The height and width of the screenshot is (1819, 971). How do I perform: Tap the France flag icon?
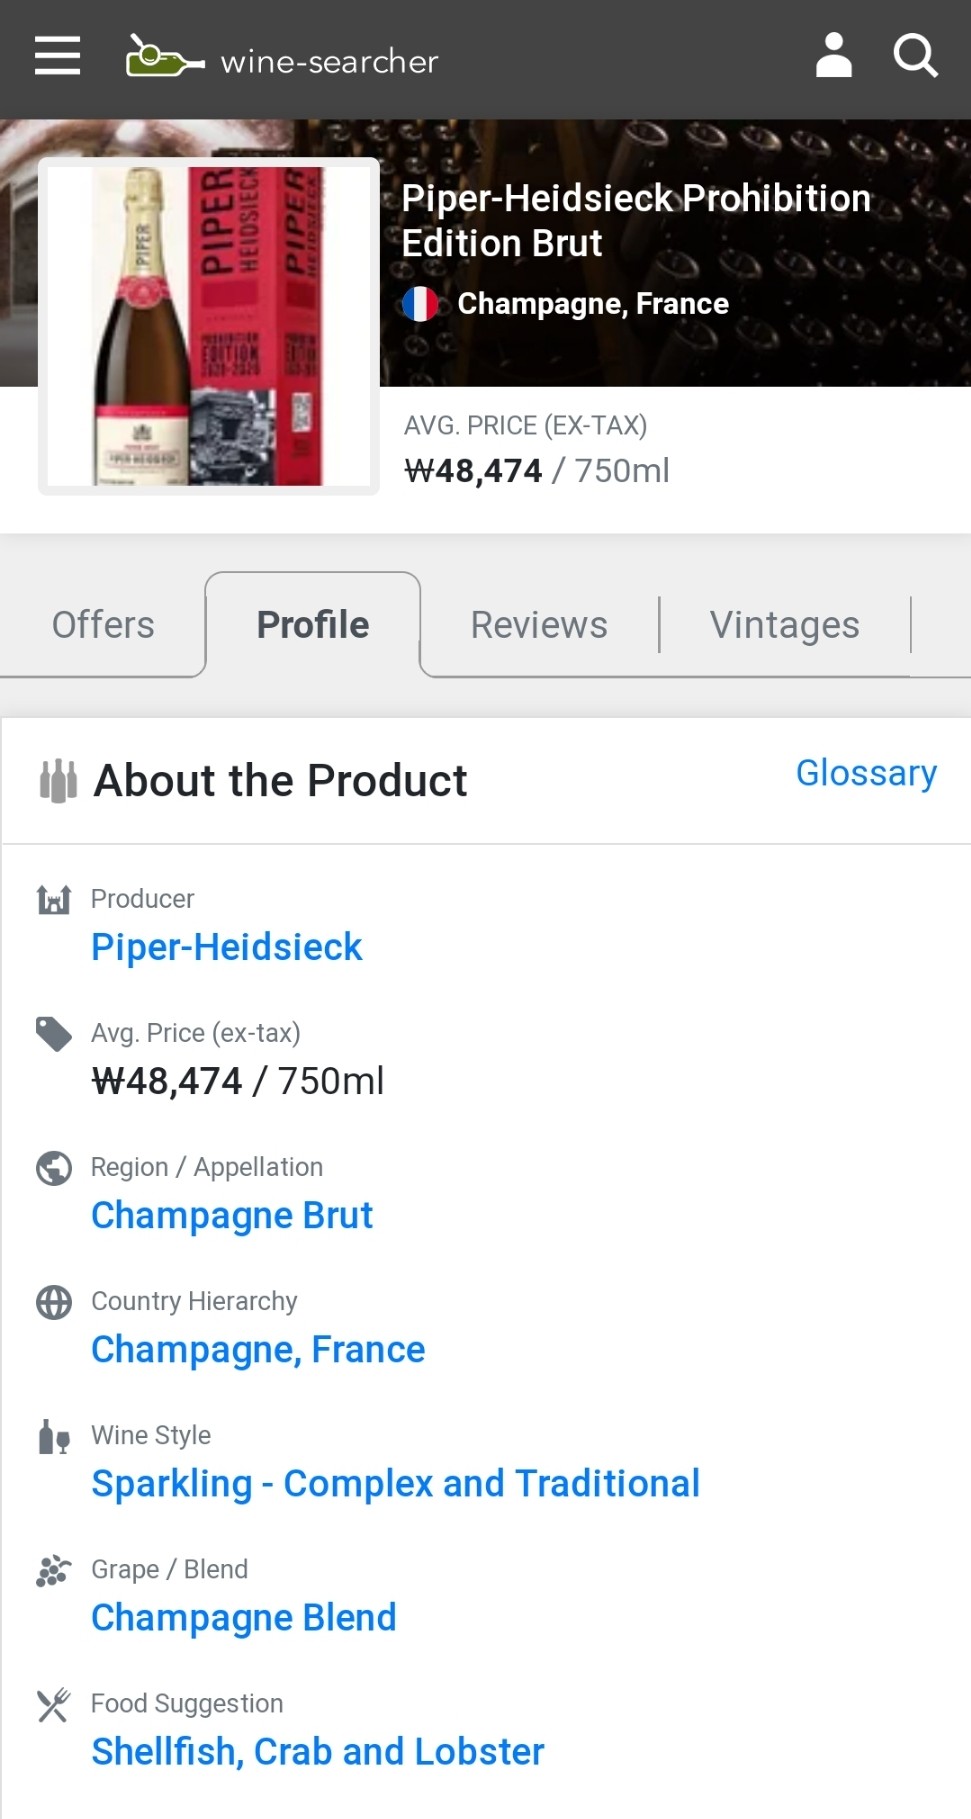point(420,304)
